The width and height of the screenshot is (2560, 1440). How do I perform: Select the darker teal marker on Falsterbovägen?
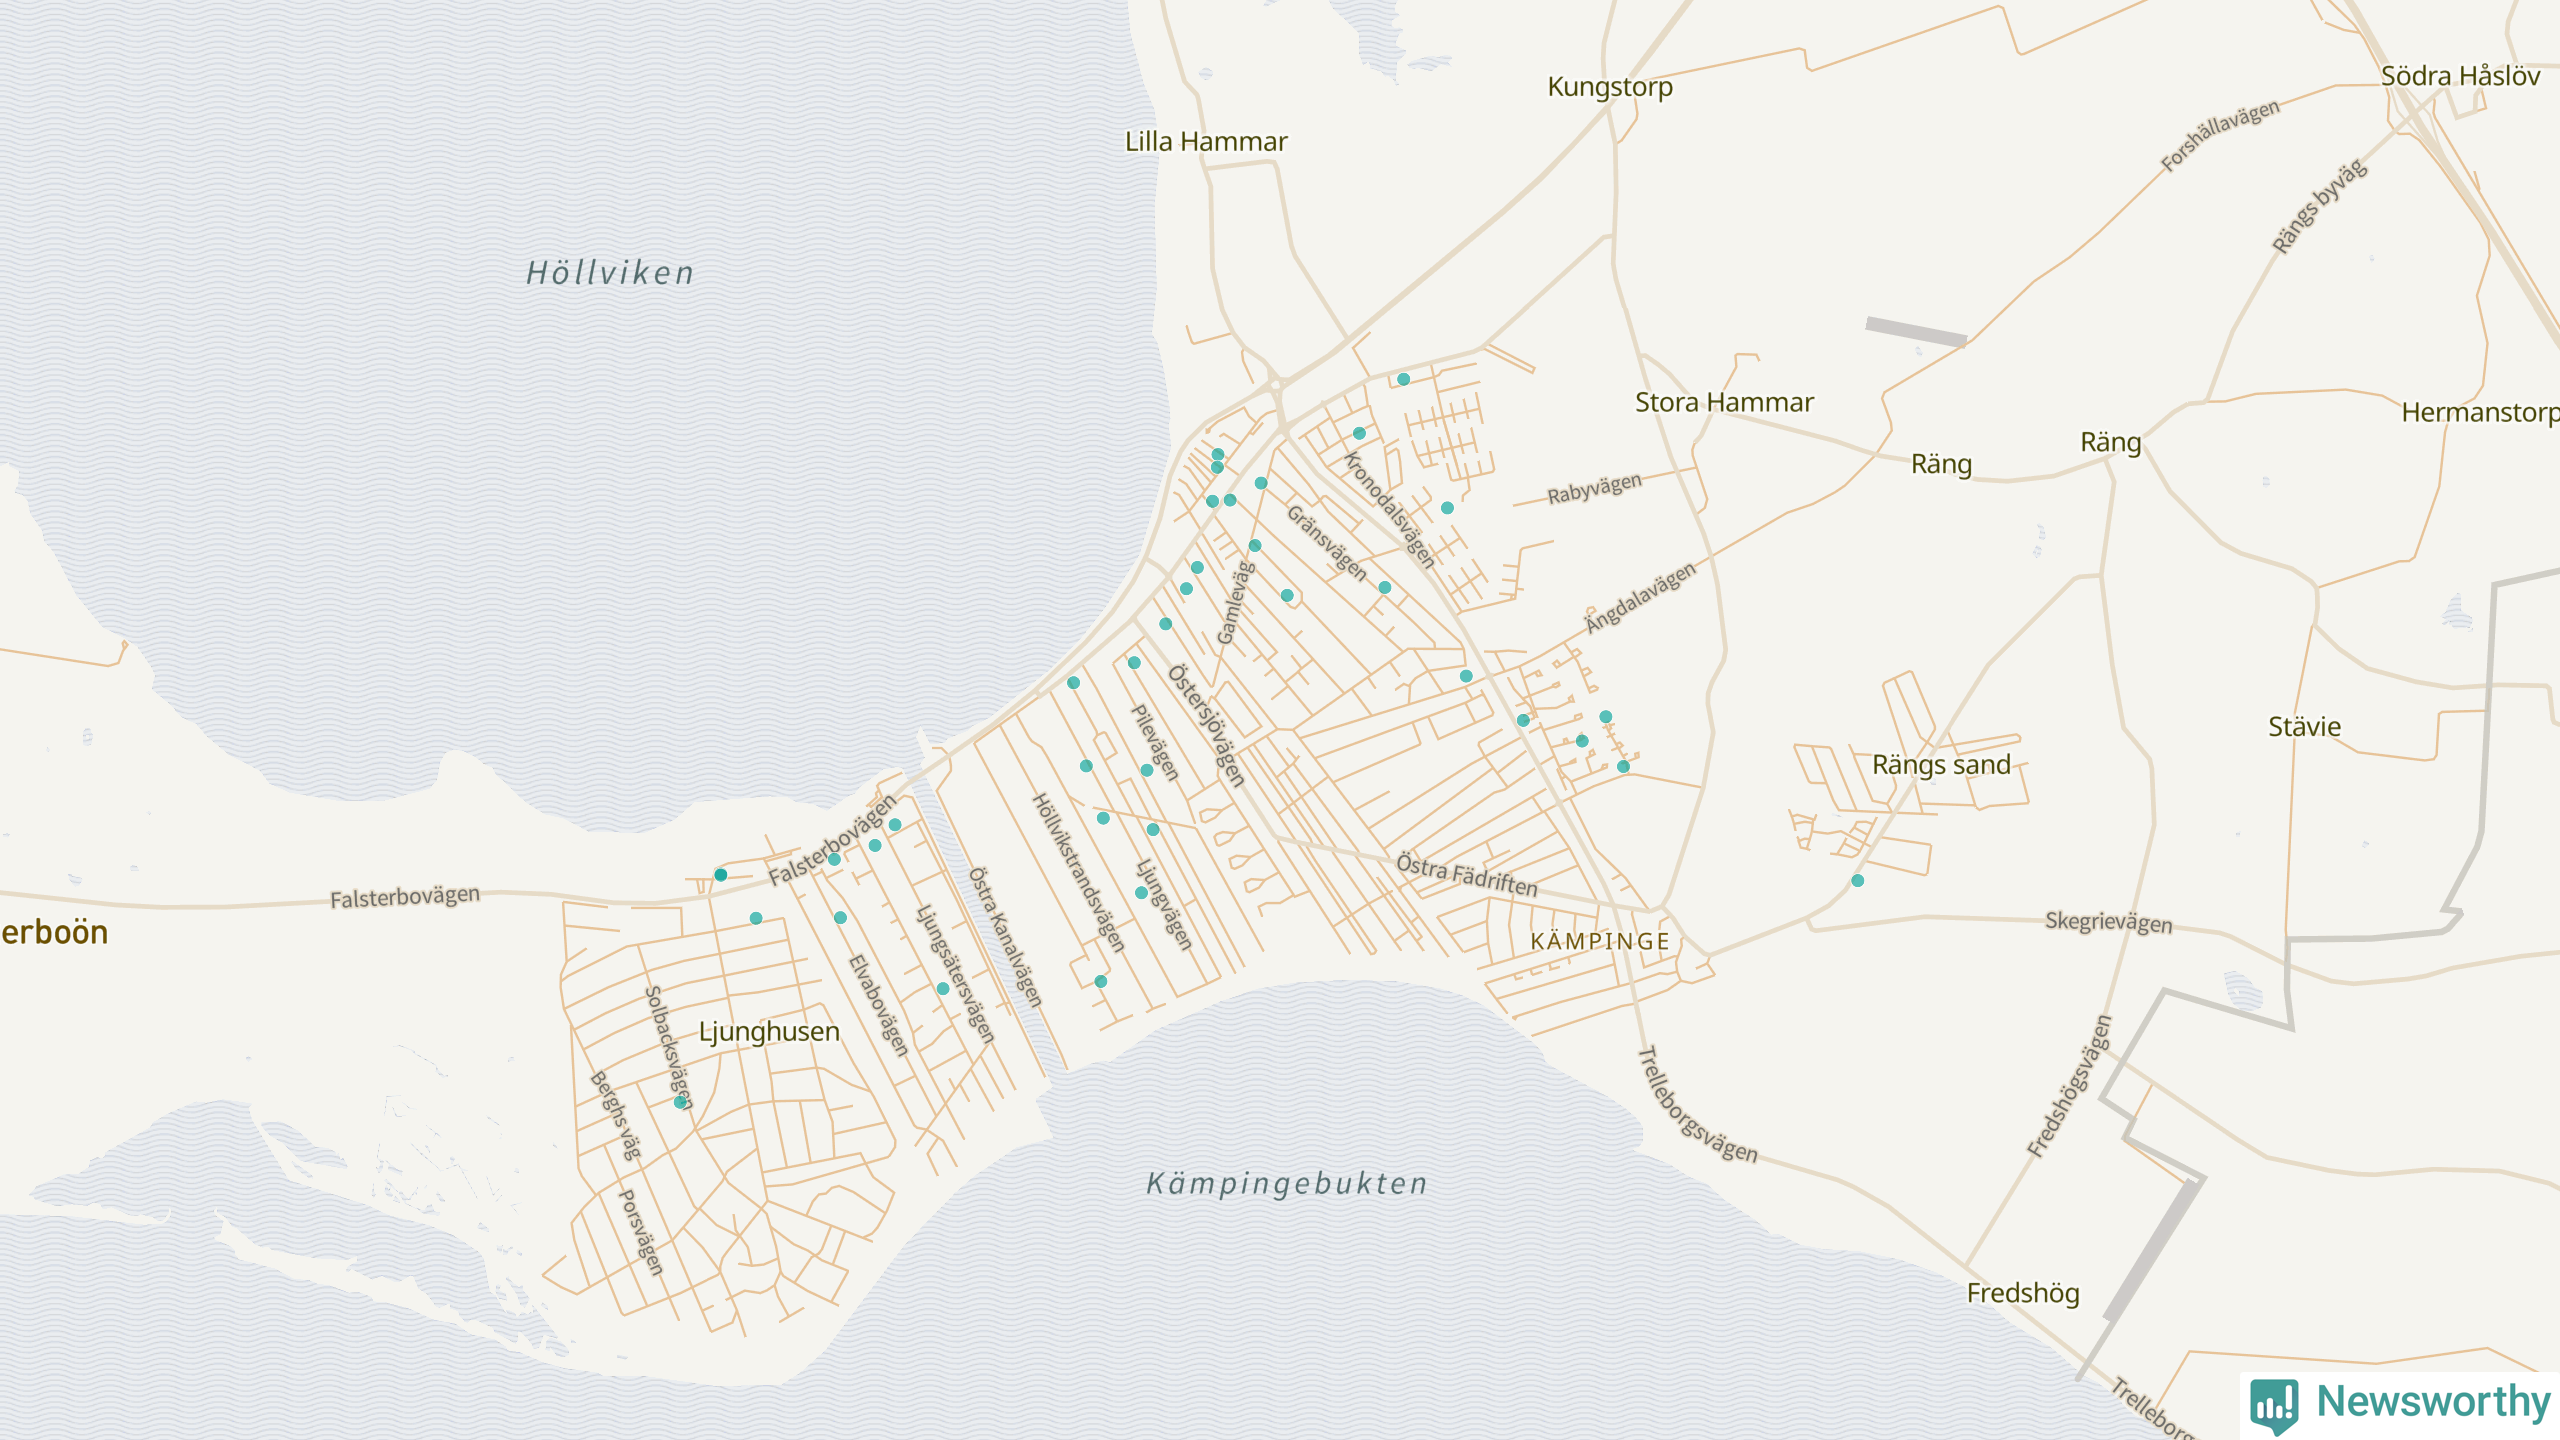pos(720,875)
